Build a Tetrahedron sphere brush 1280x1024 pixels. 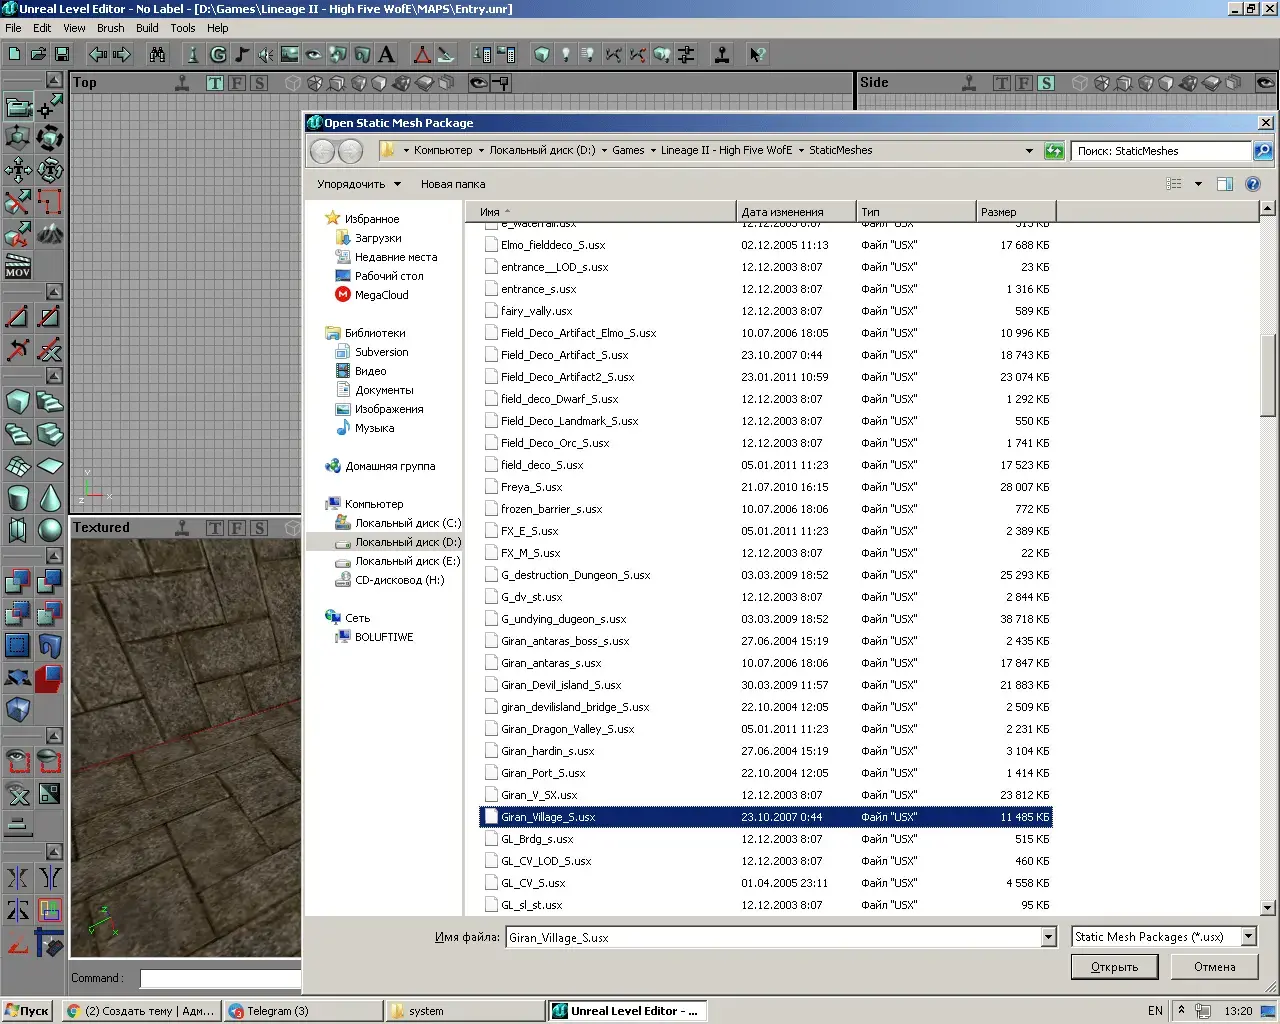(50, 530)
